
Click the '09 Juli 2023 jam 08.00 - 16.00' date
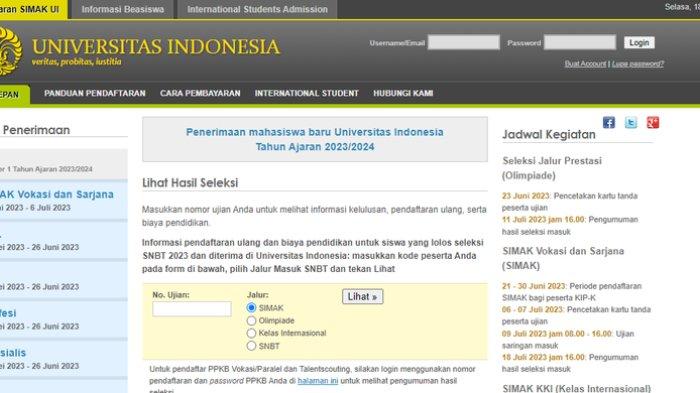click(557, 334)
